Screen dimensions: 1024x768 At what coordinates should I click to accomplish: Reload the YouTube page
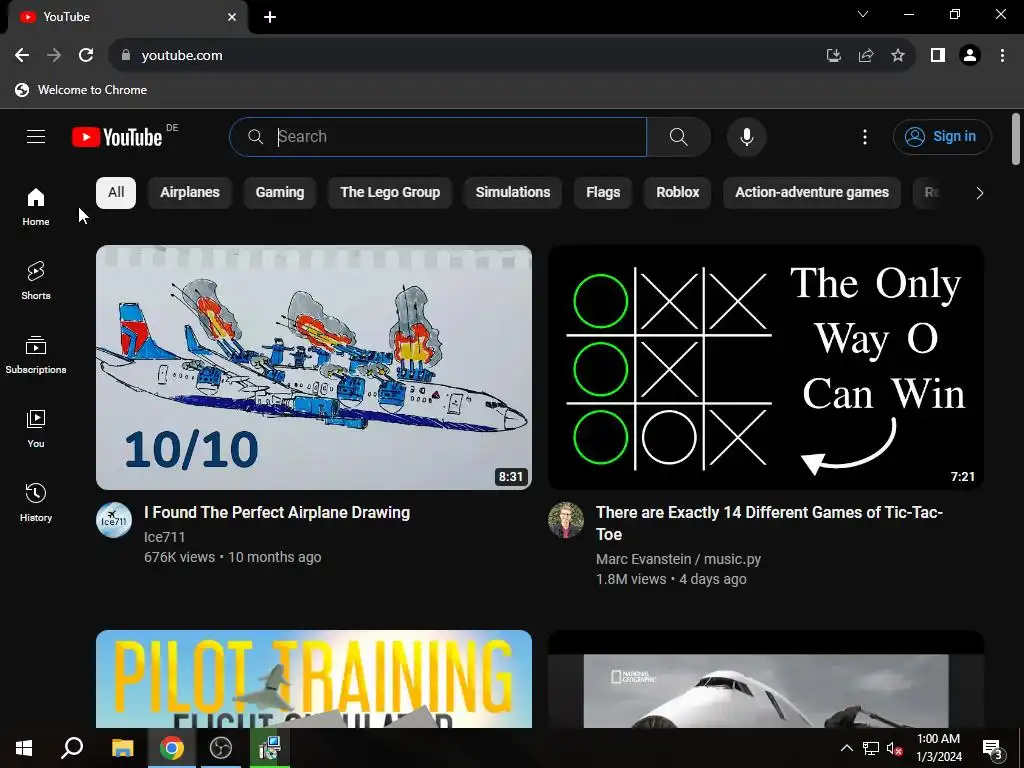coord(86,56)
